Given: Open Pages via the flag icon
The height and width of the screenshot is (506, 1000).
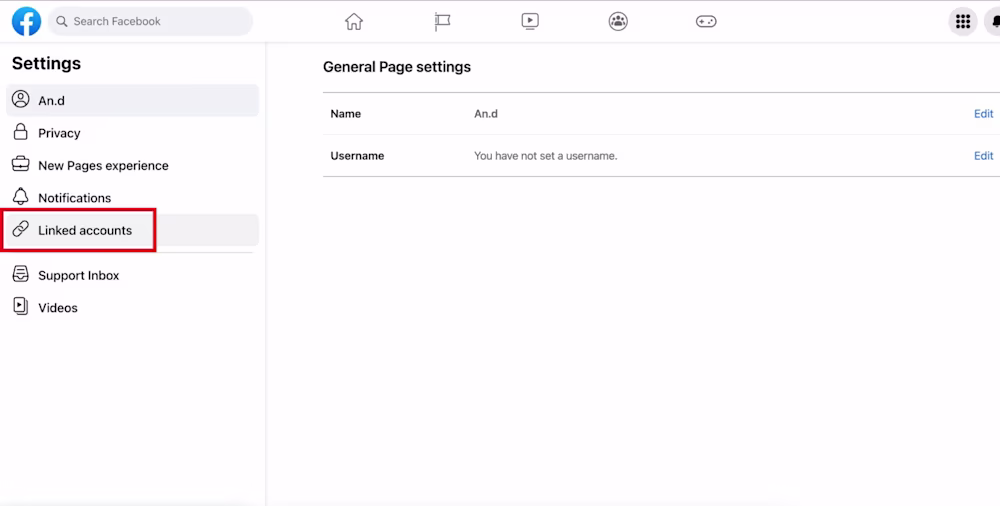Looking at the screenshot, I should coord(442,22).
